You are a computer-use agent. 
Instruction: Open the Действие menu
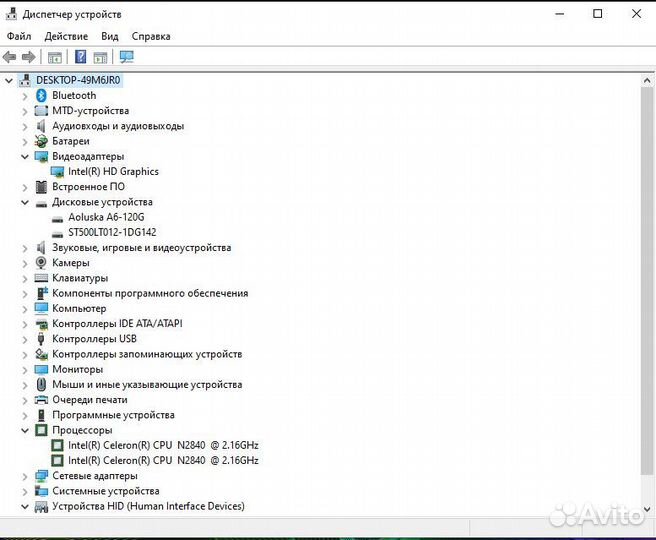[x=66, y=36]
